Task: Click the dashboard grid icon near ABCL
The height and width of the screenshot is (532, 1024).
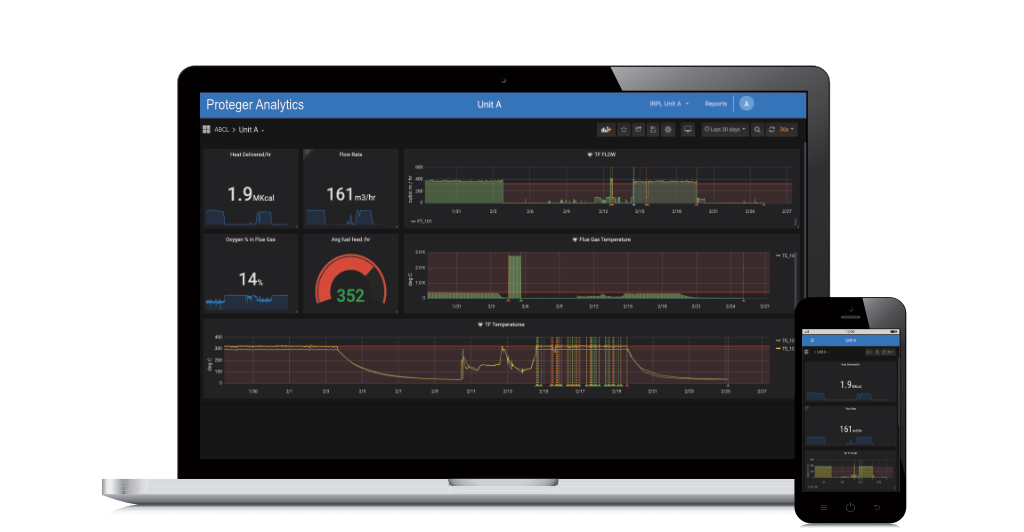Action: 207,130
